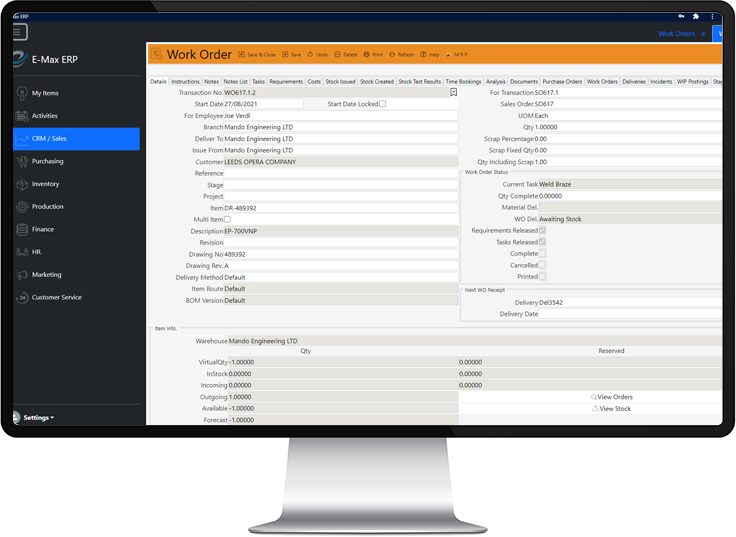This screenshot has height=537, width=736.
Task: Delete the work order via toolbar
Action: click(345, 55)
